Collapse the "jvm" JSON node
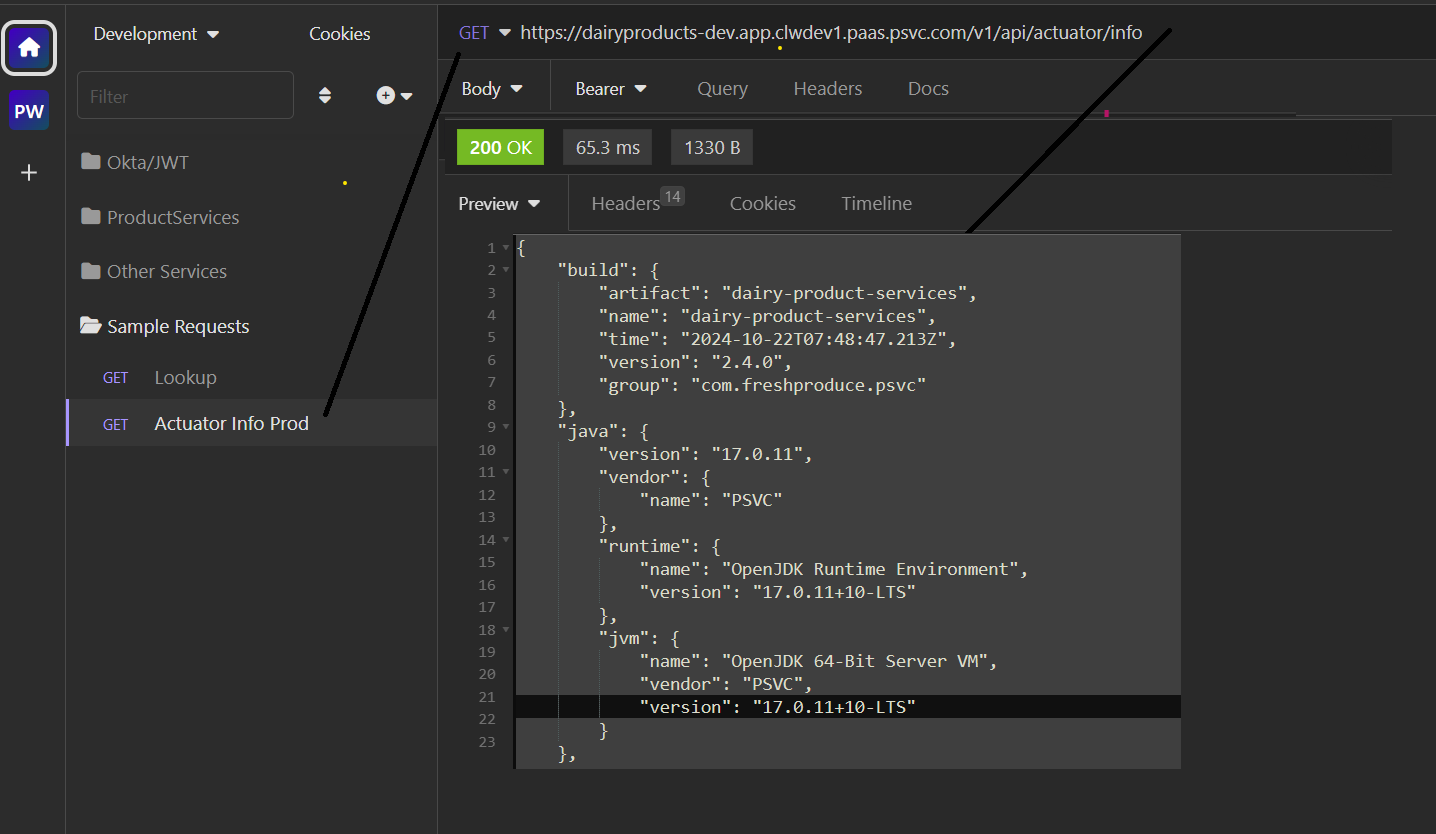This screenshot has width=1436, height=834. (x=506, y=630)
